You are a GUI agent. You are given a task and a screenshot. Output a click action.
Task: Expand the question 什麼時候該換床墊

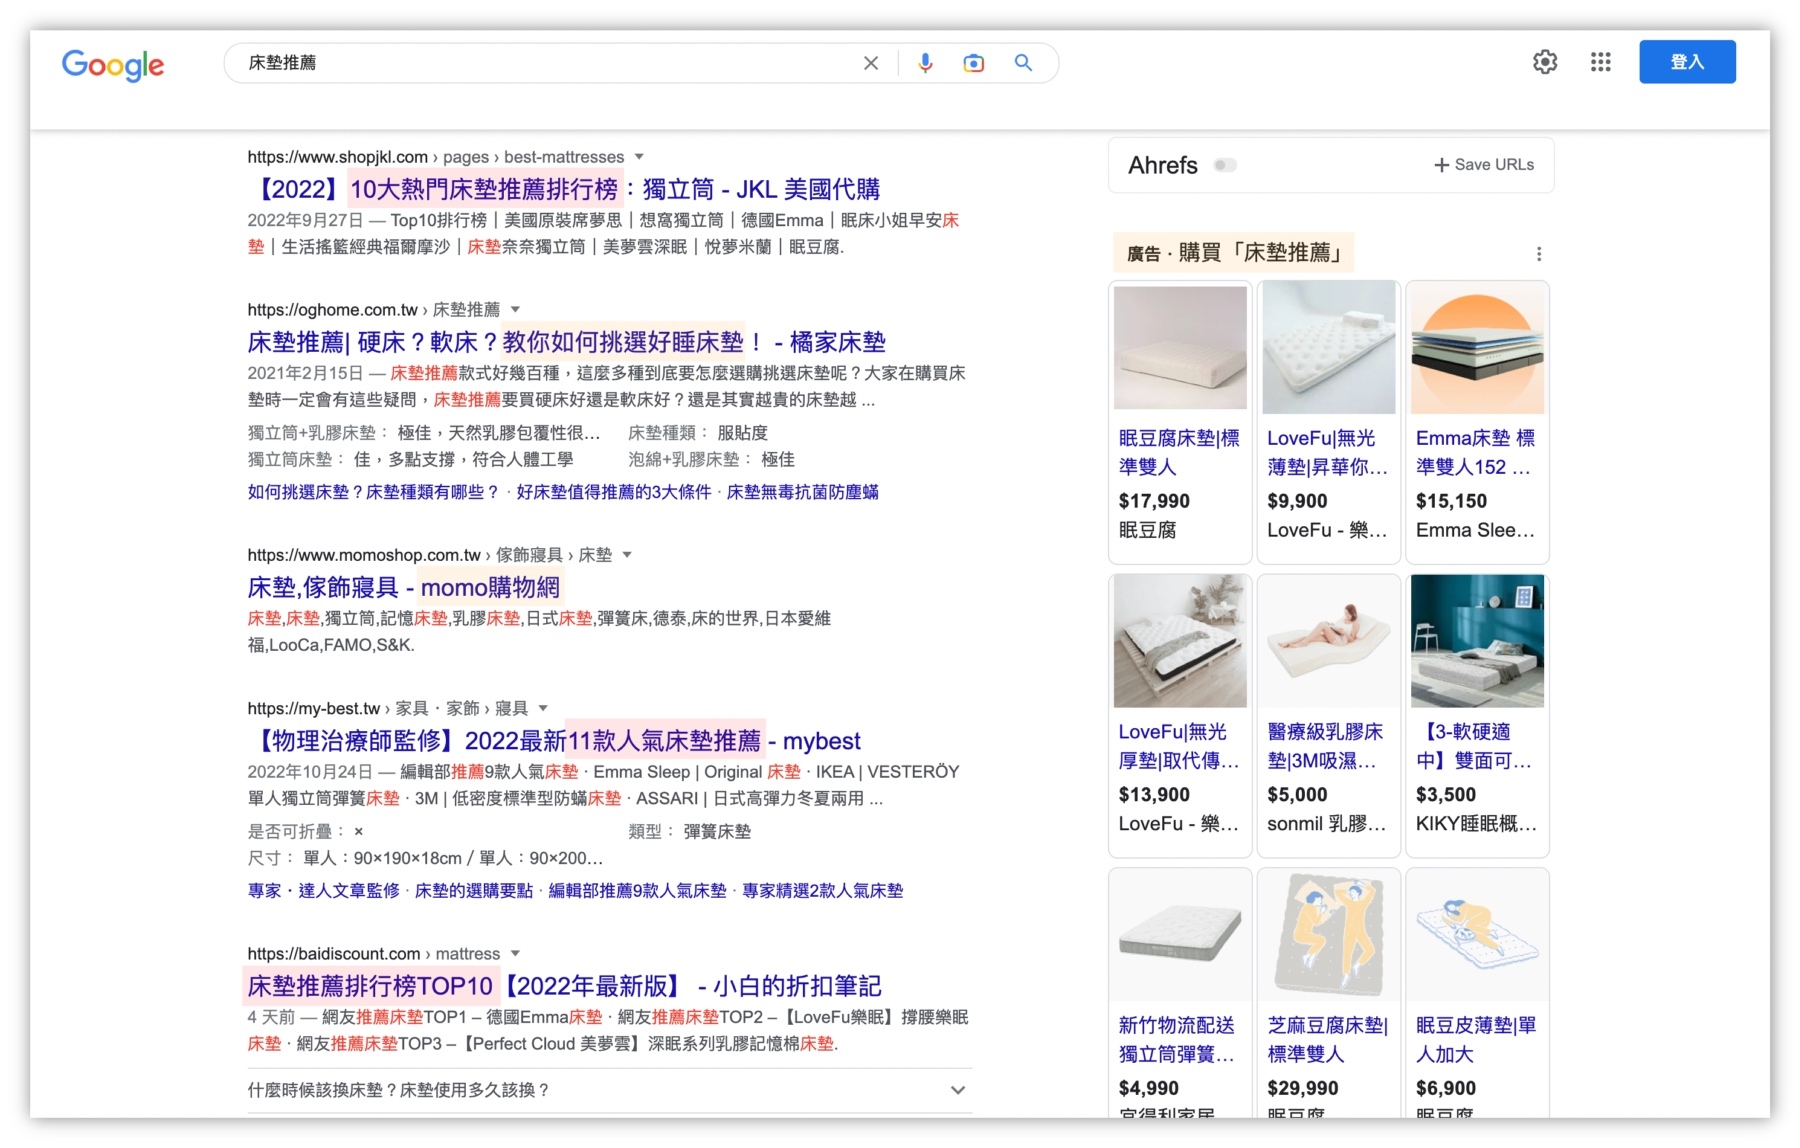click(x=957, y=1090)
